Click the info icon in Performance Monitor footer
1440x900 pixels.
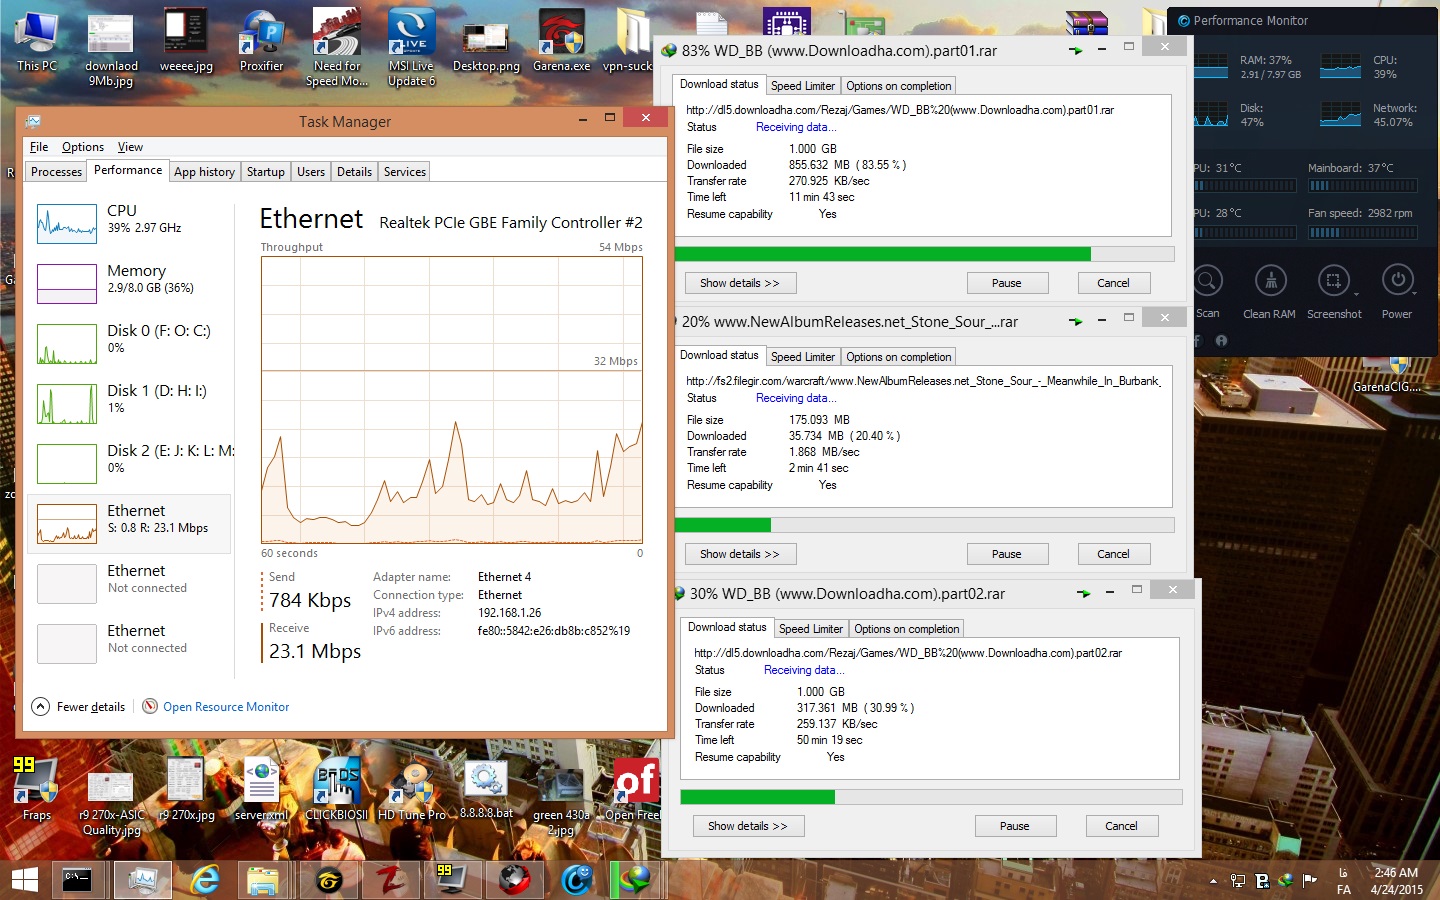tap(1221, 341)
